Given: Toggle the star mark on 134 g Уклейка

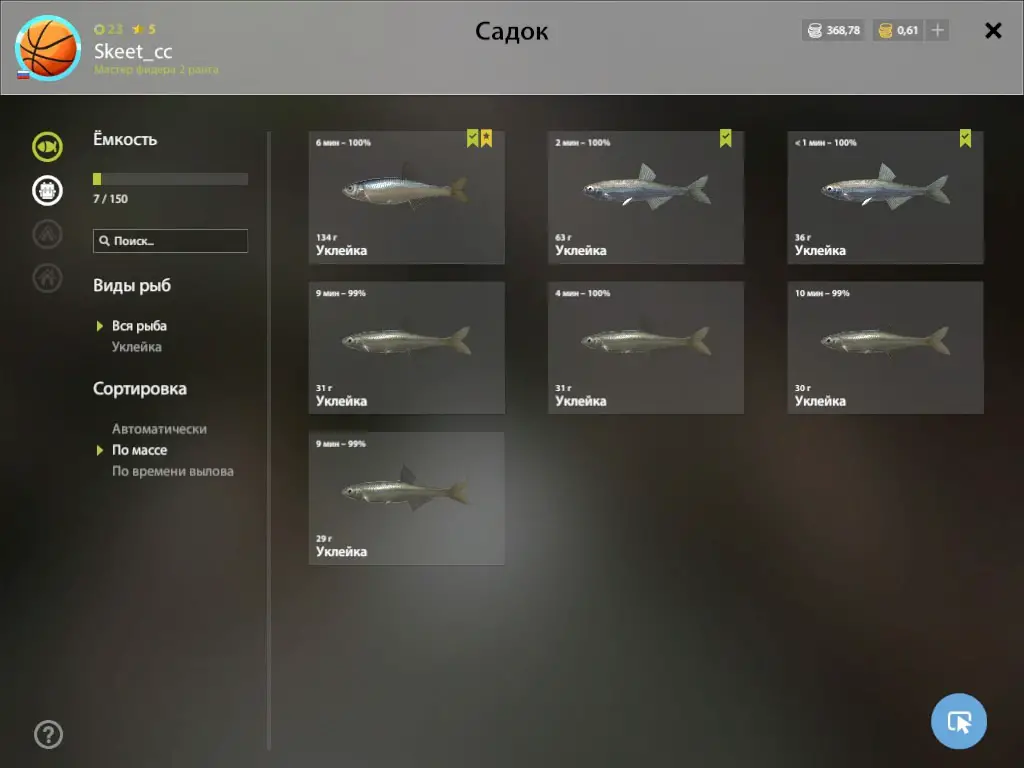Looking at the screenshot, I should click(x=487, y=138).
